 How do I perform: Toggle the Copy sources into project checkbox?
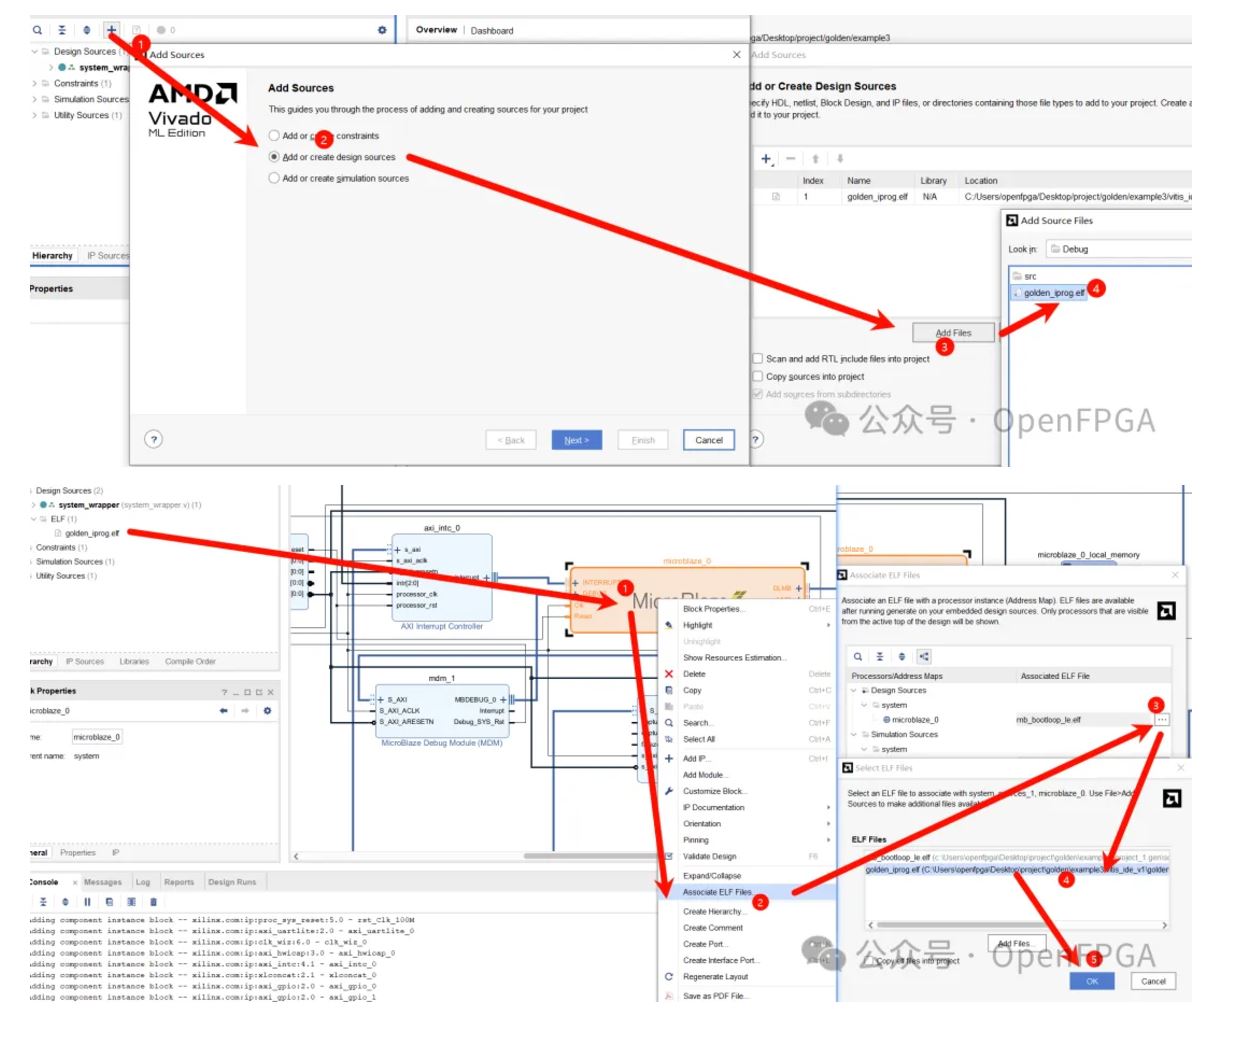[x=757, y=376]
